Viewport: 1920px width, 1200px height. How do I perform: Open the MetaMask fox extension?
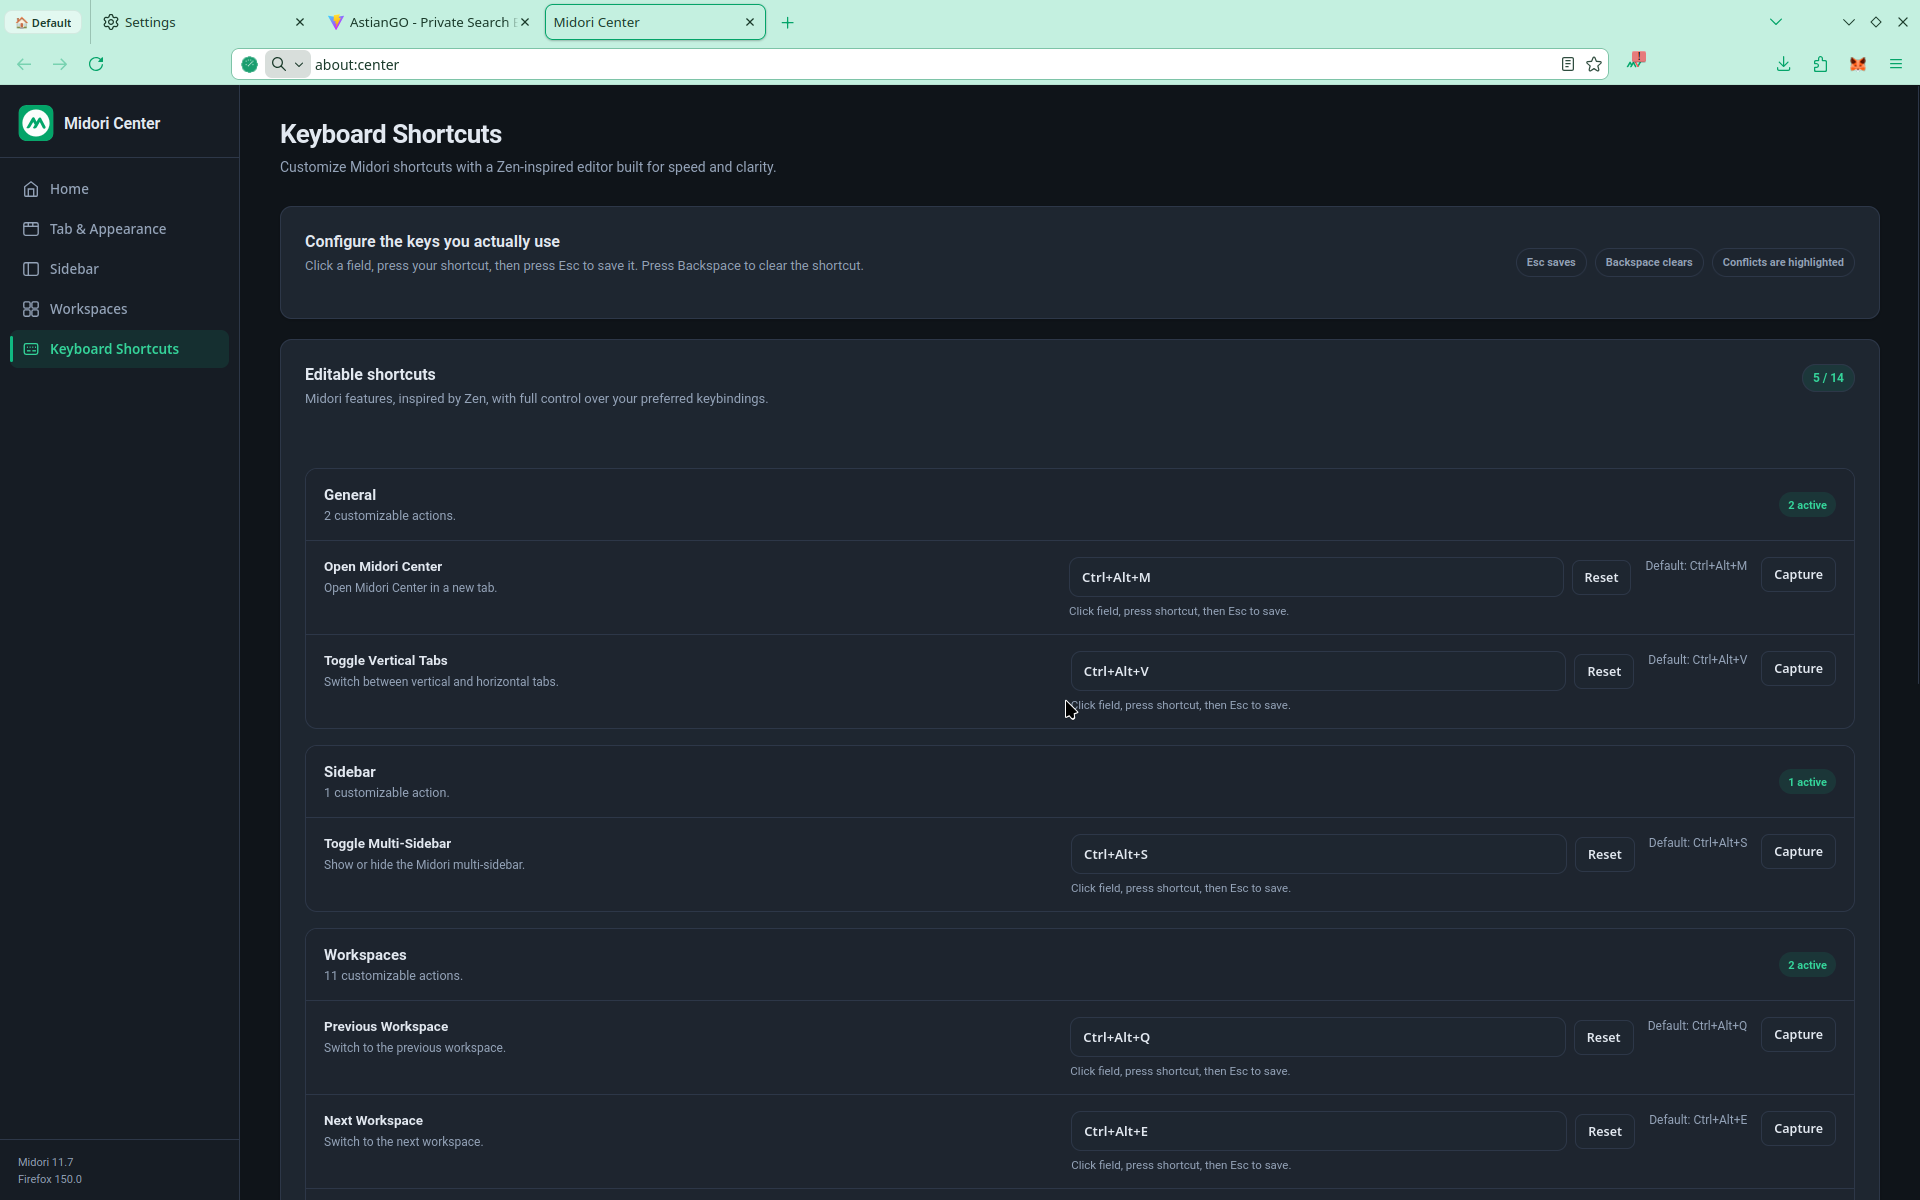click(1858, 64)
